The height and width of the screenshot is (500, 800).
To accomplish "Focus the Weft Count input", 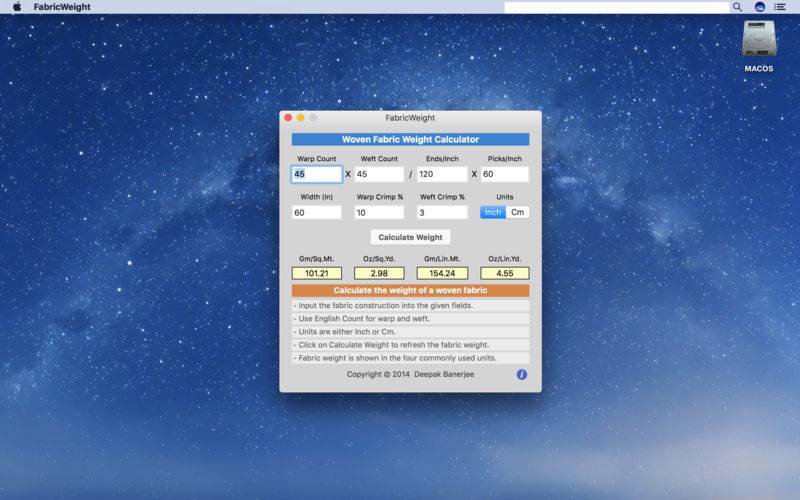I will pos(379,174).
